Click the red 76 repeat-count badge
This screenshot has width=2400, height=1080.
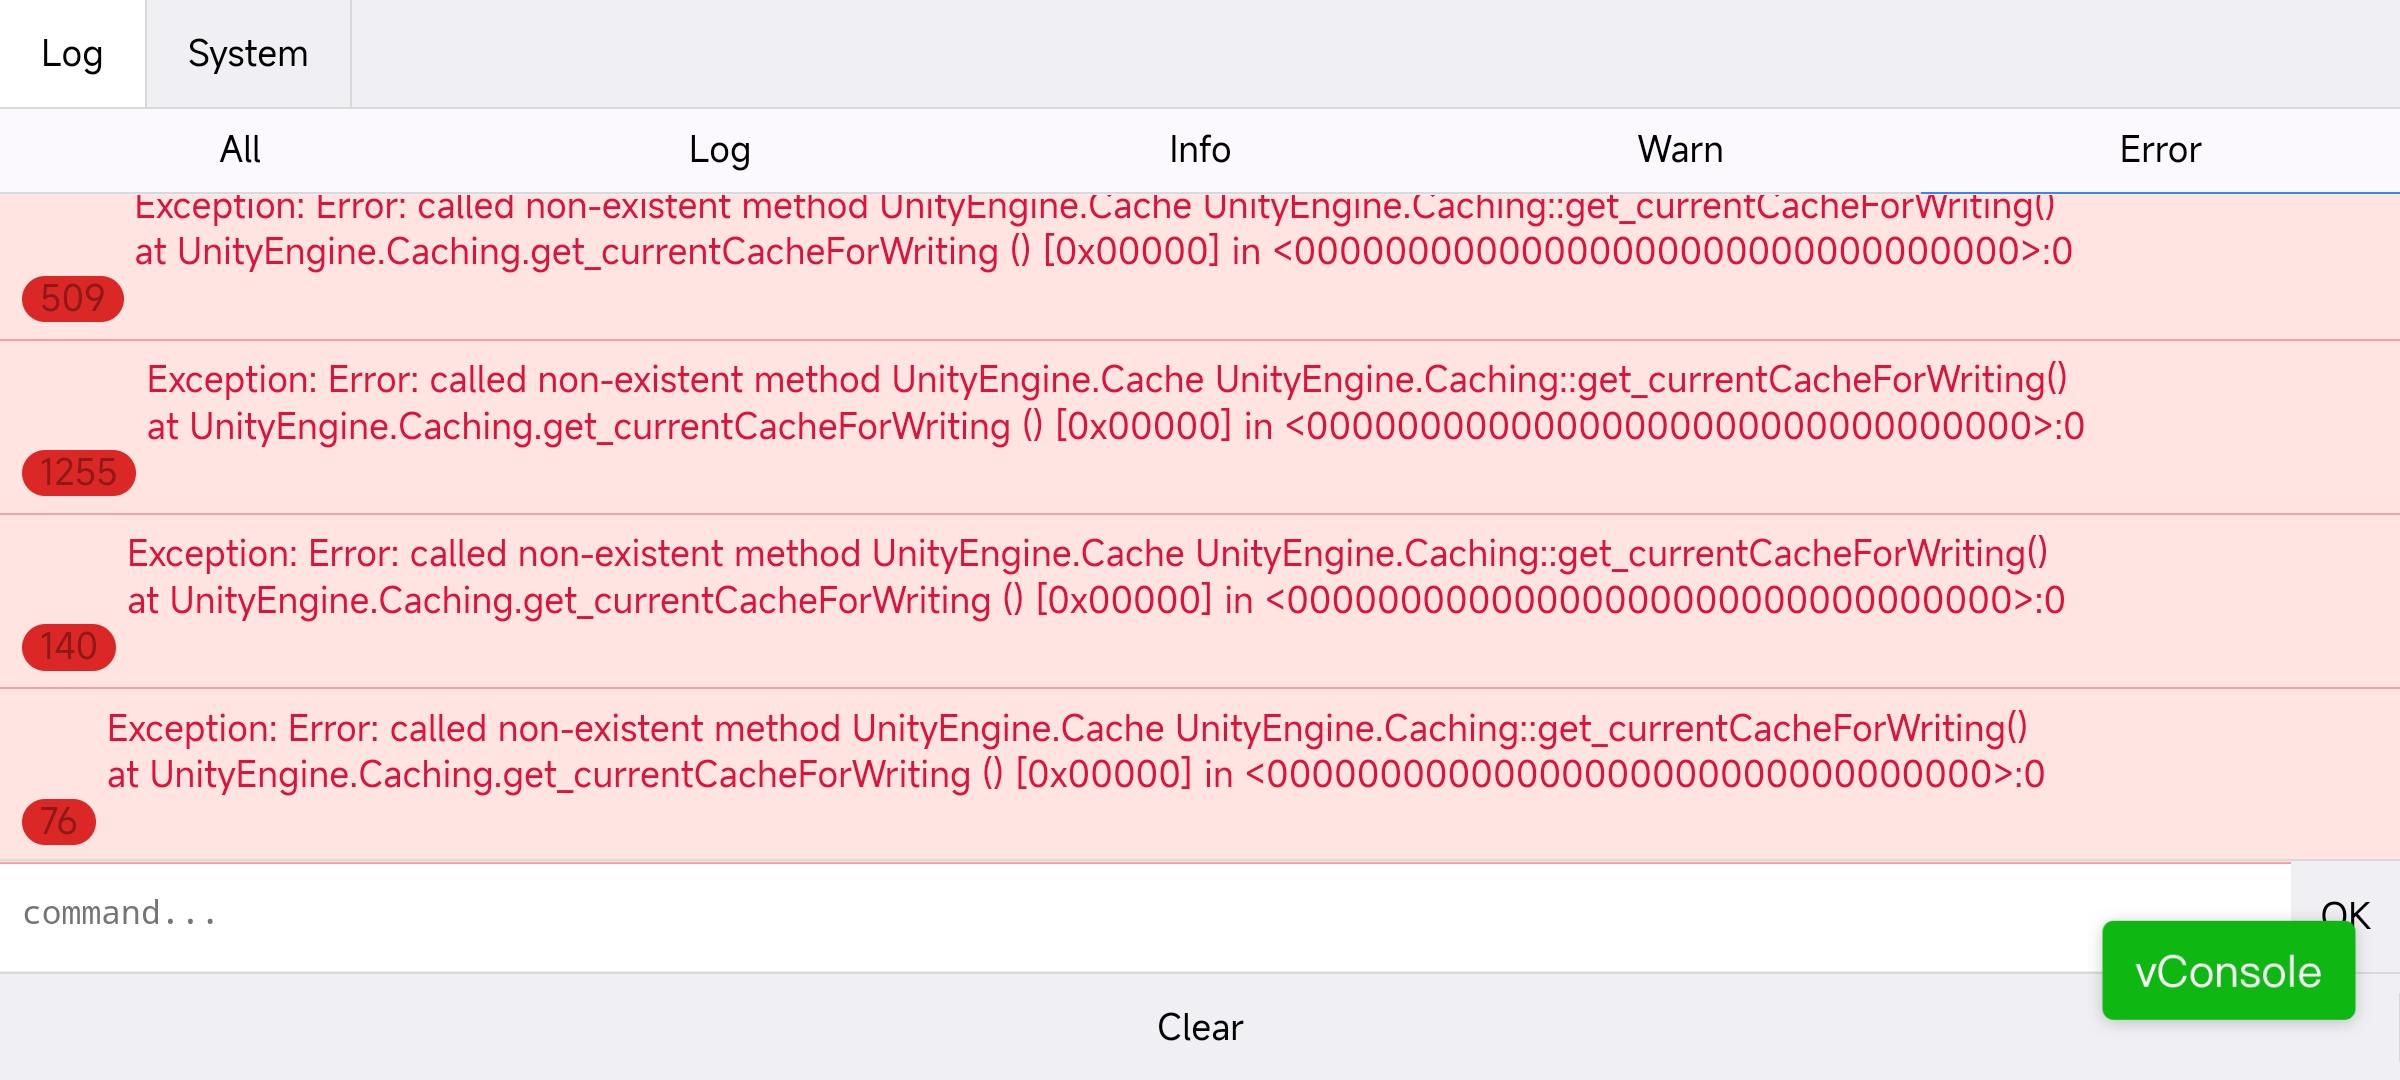[x=58, y=821]
